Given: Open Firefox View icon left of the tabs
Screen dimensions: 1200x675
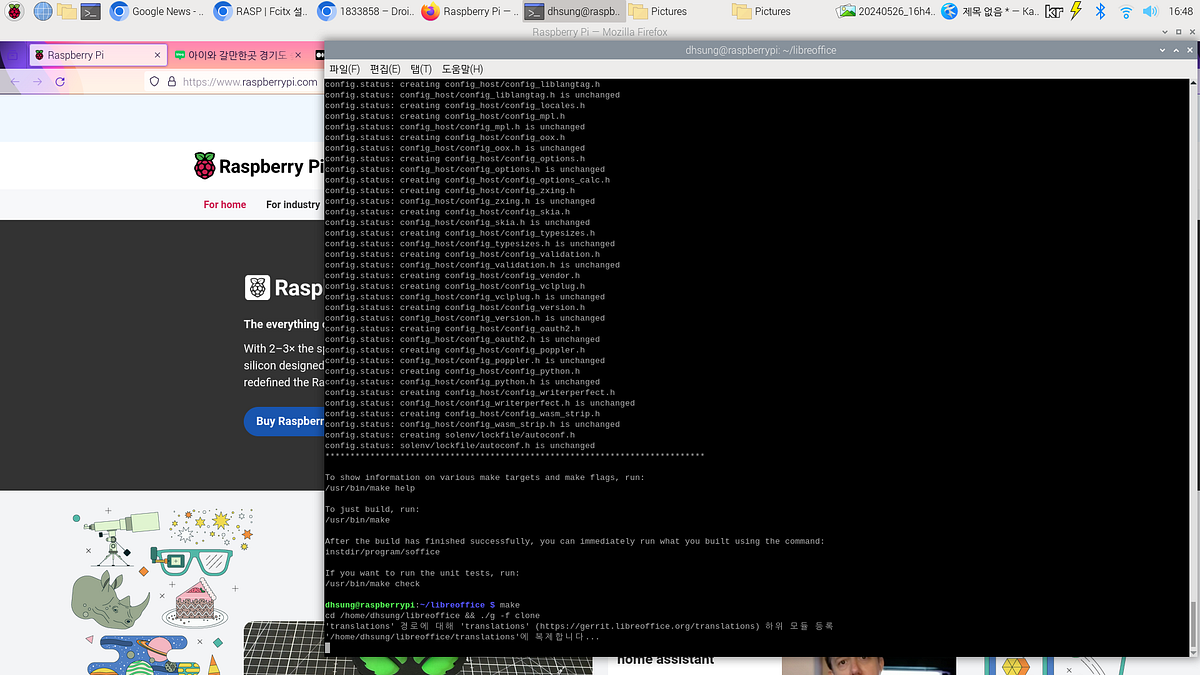Looking at the screenshot, I should [x=11, y=55].
